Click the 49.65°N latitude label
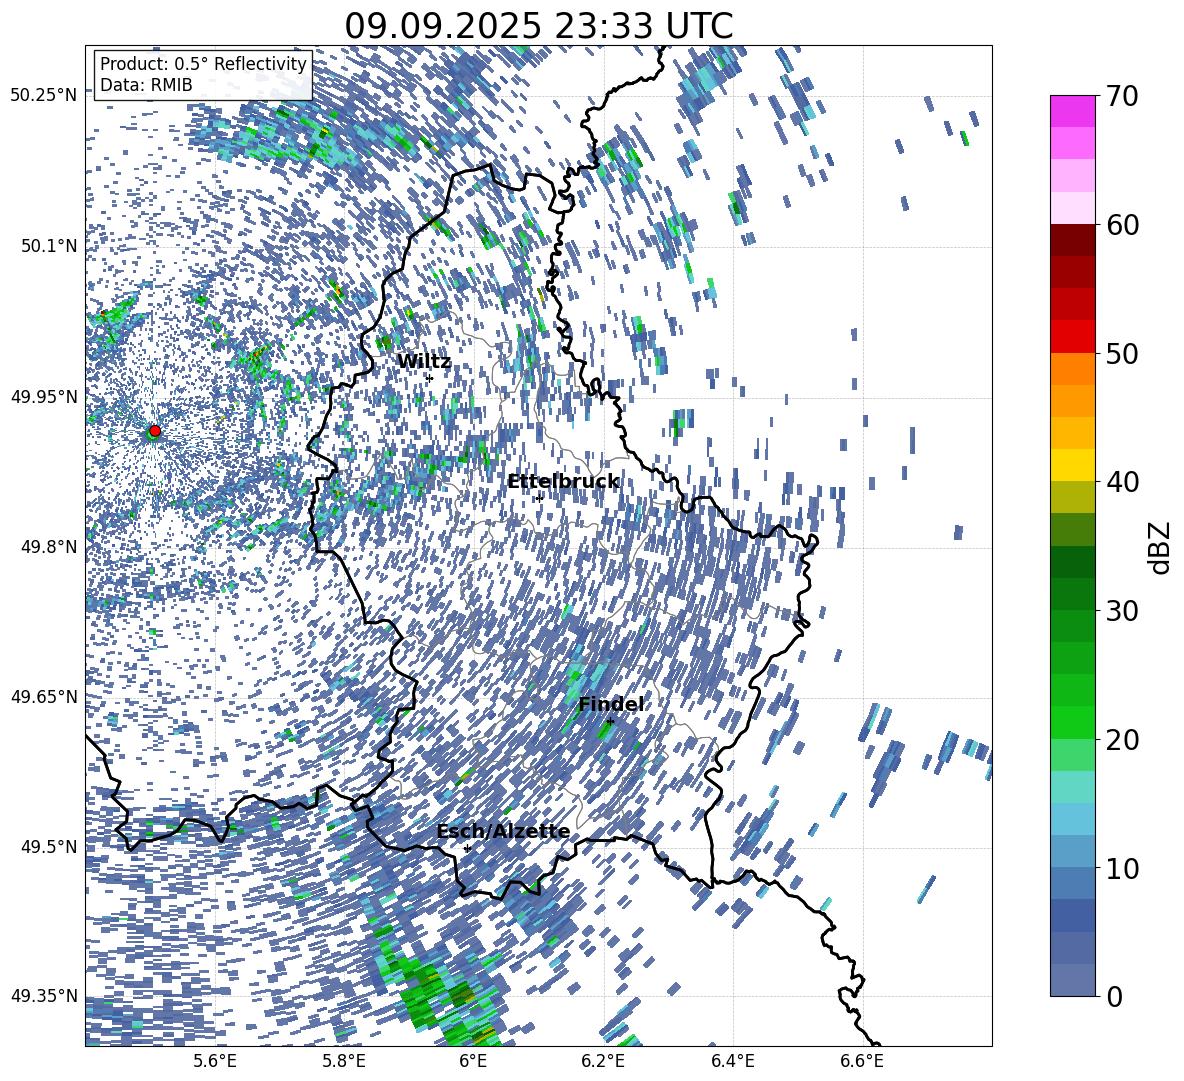Viewport: 1184px width, 1081px height. coord(44,696)
